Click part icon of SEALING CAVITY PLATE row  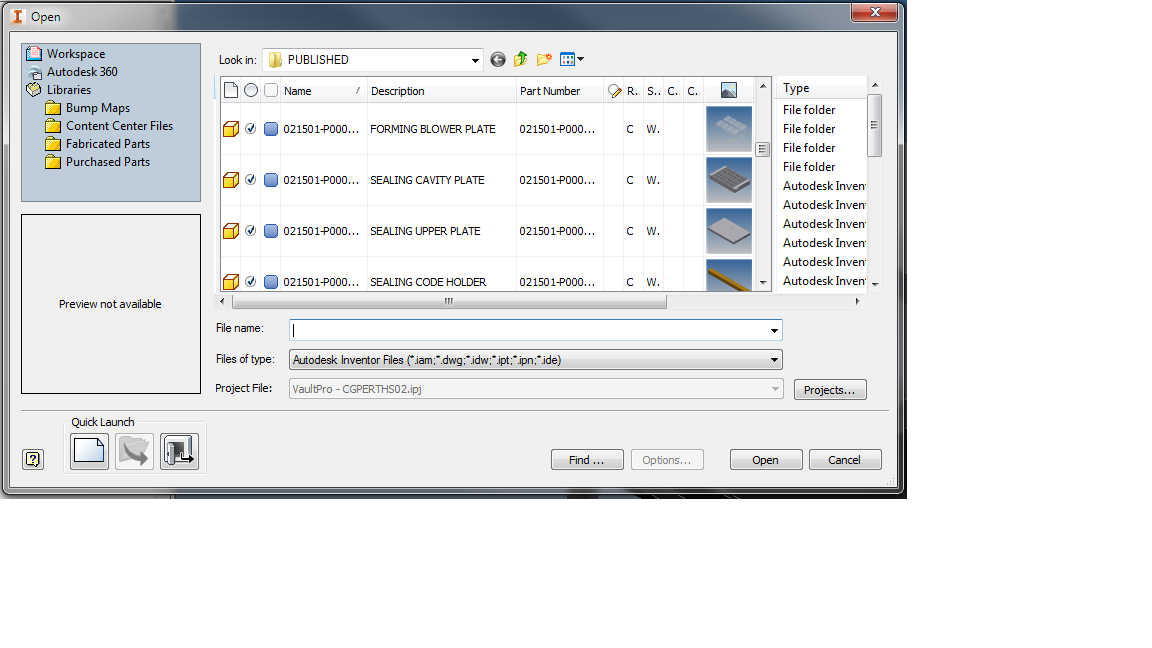point(231,180)
